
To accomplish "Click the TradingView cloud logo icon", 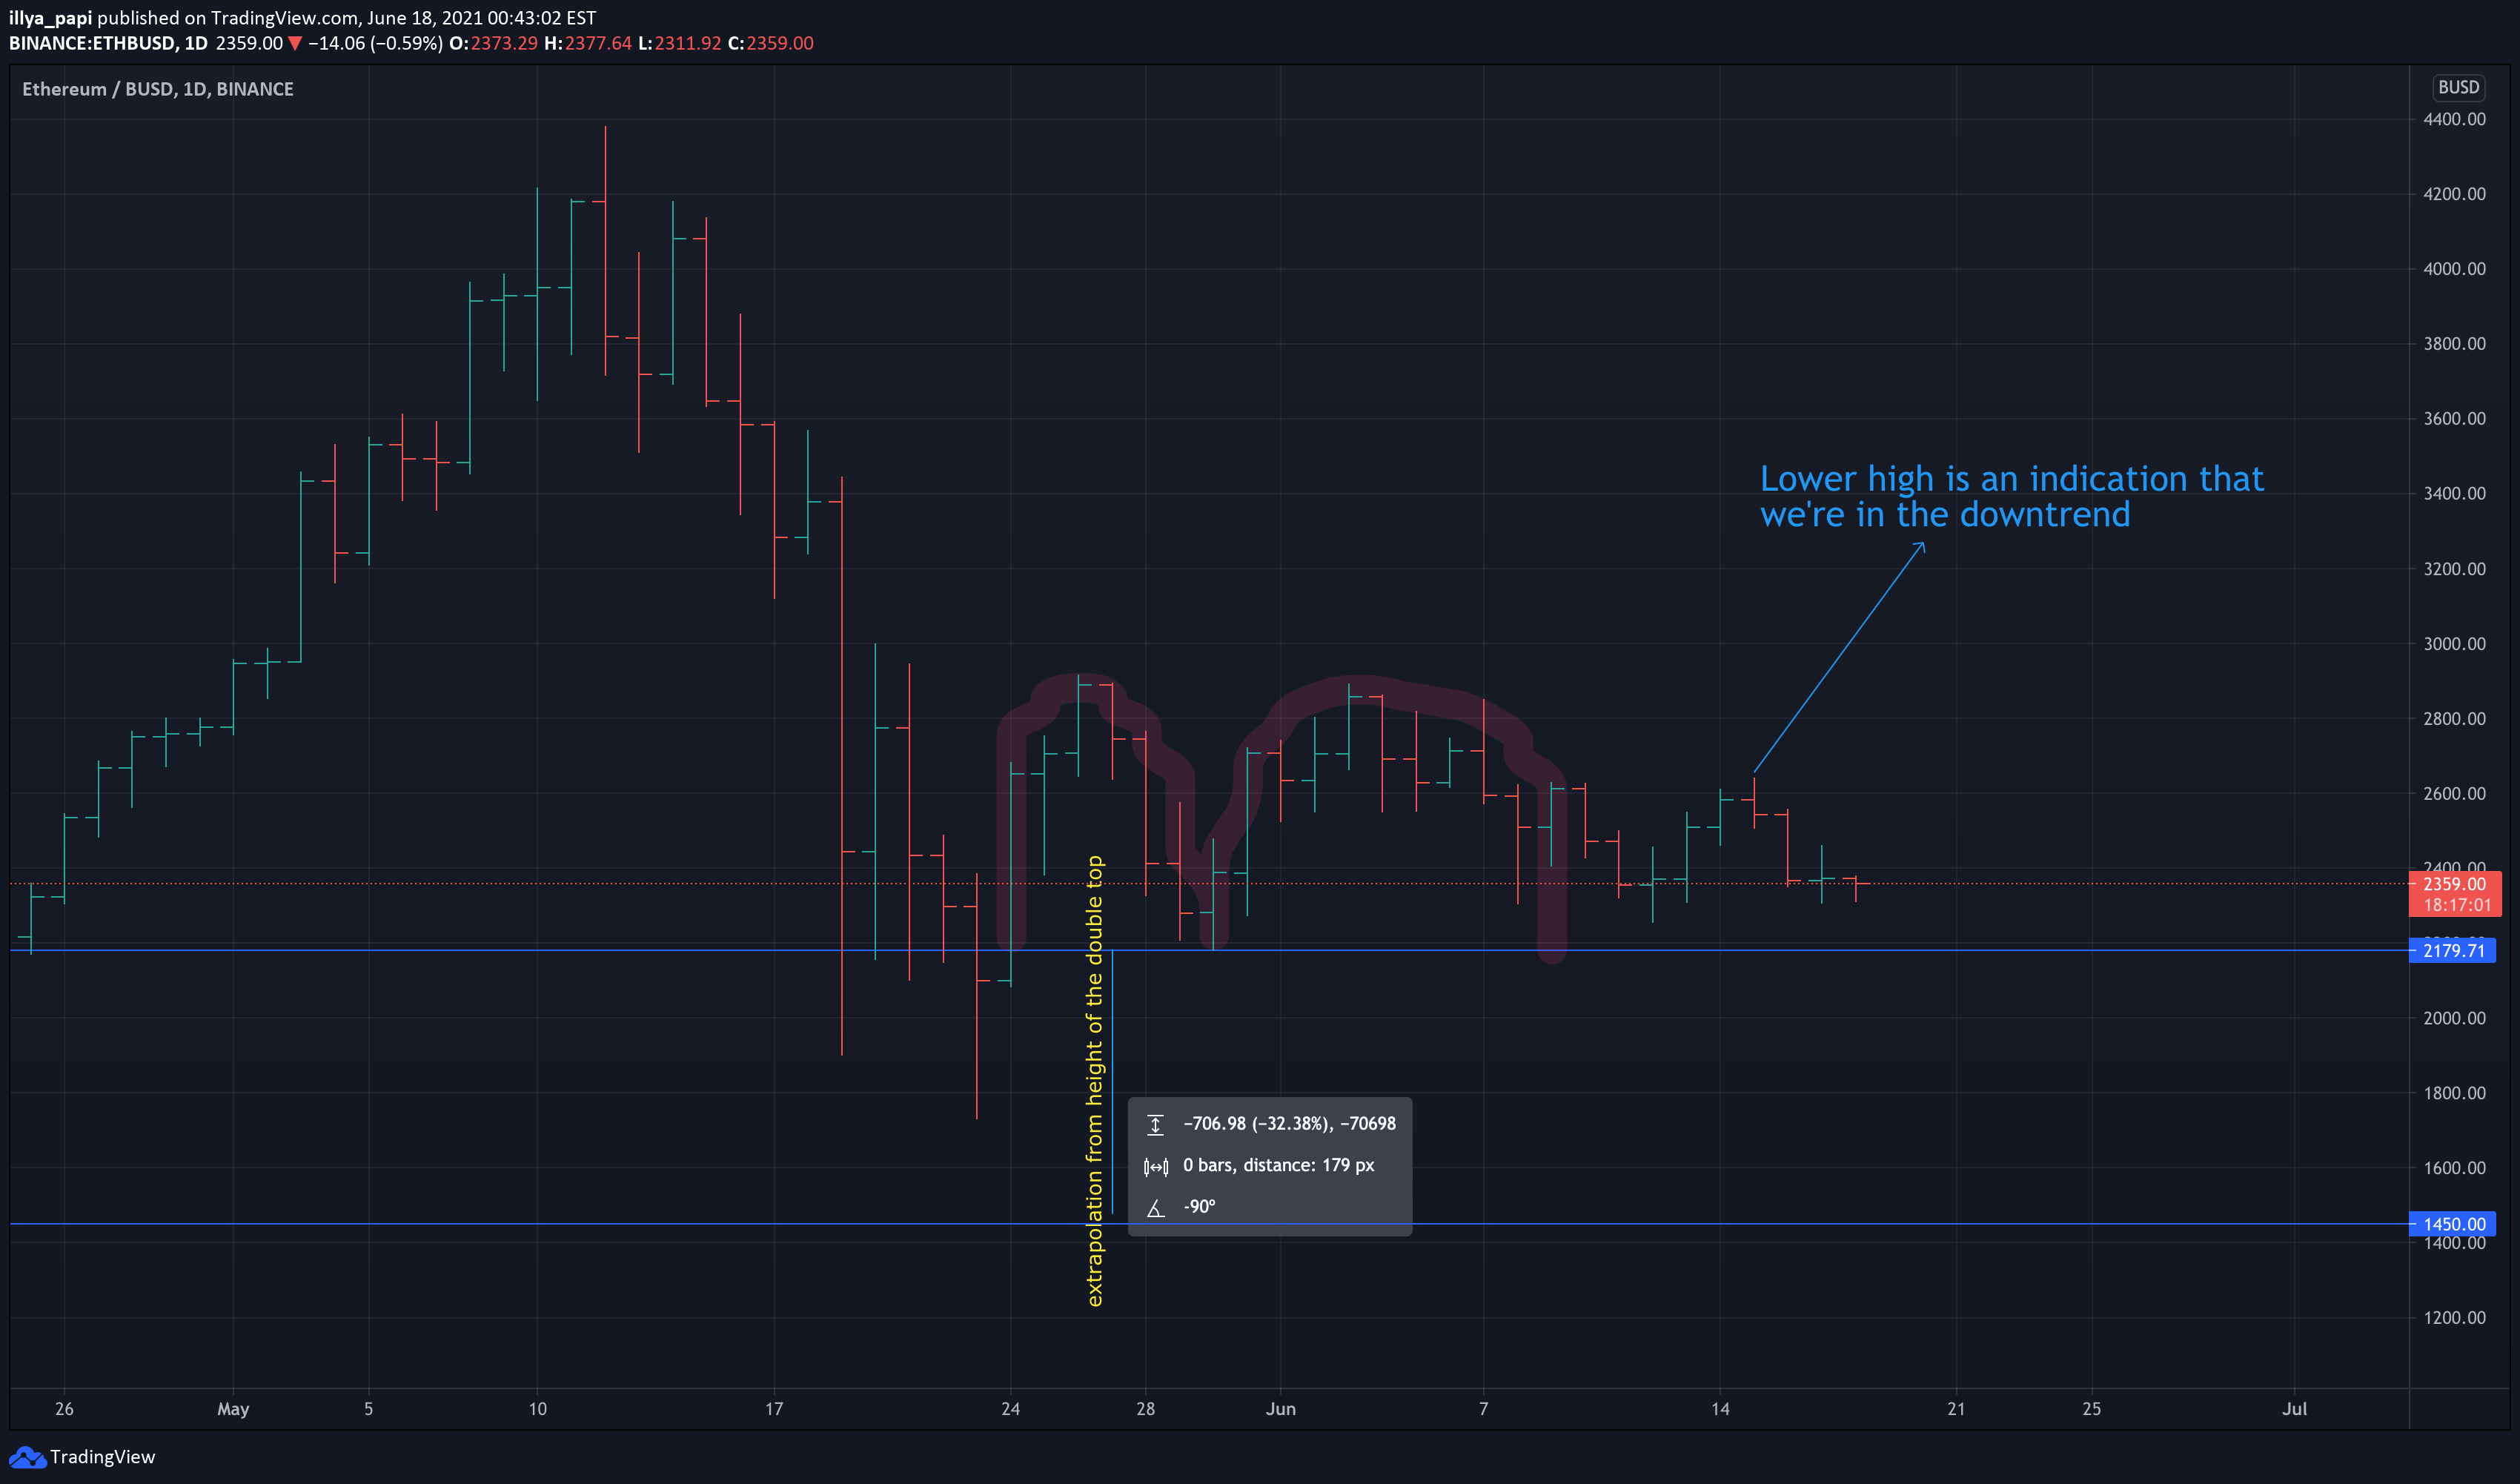I will pyautogui.click(x=27, y=1457).
